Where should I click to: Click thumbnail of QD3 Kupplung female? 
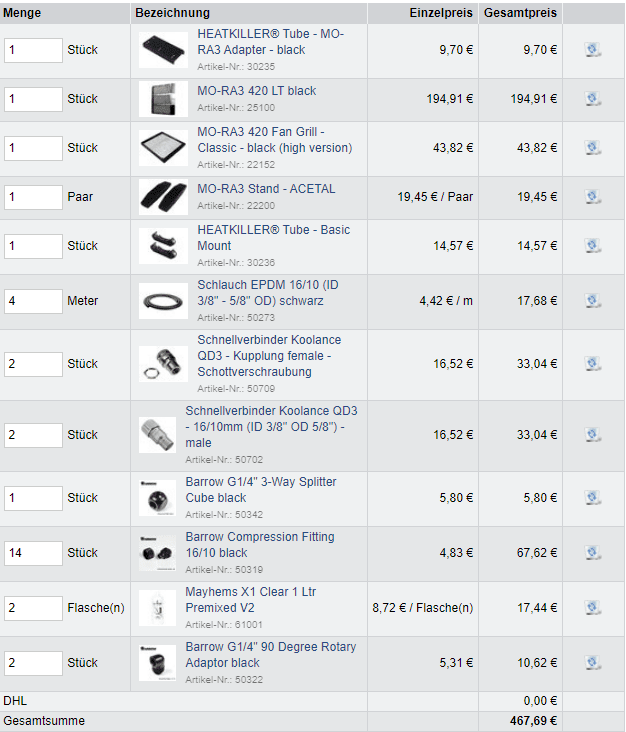[163, 364]
